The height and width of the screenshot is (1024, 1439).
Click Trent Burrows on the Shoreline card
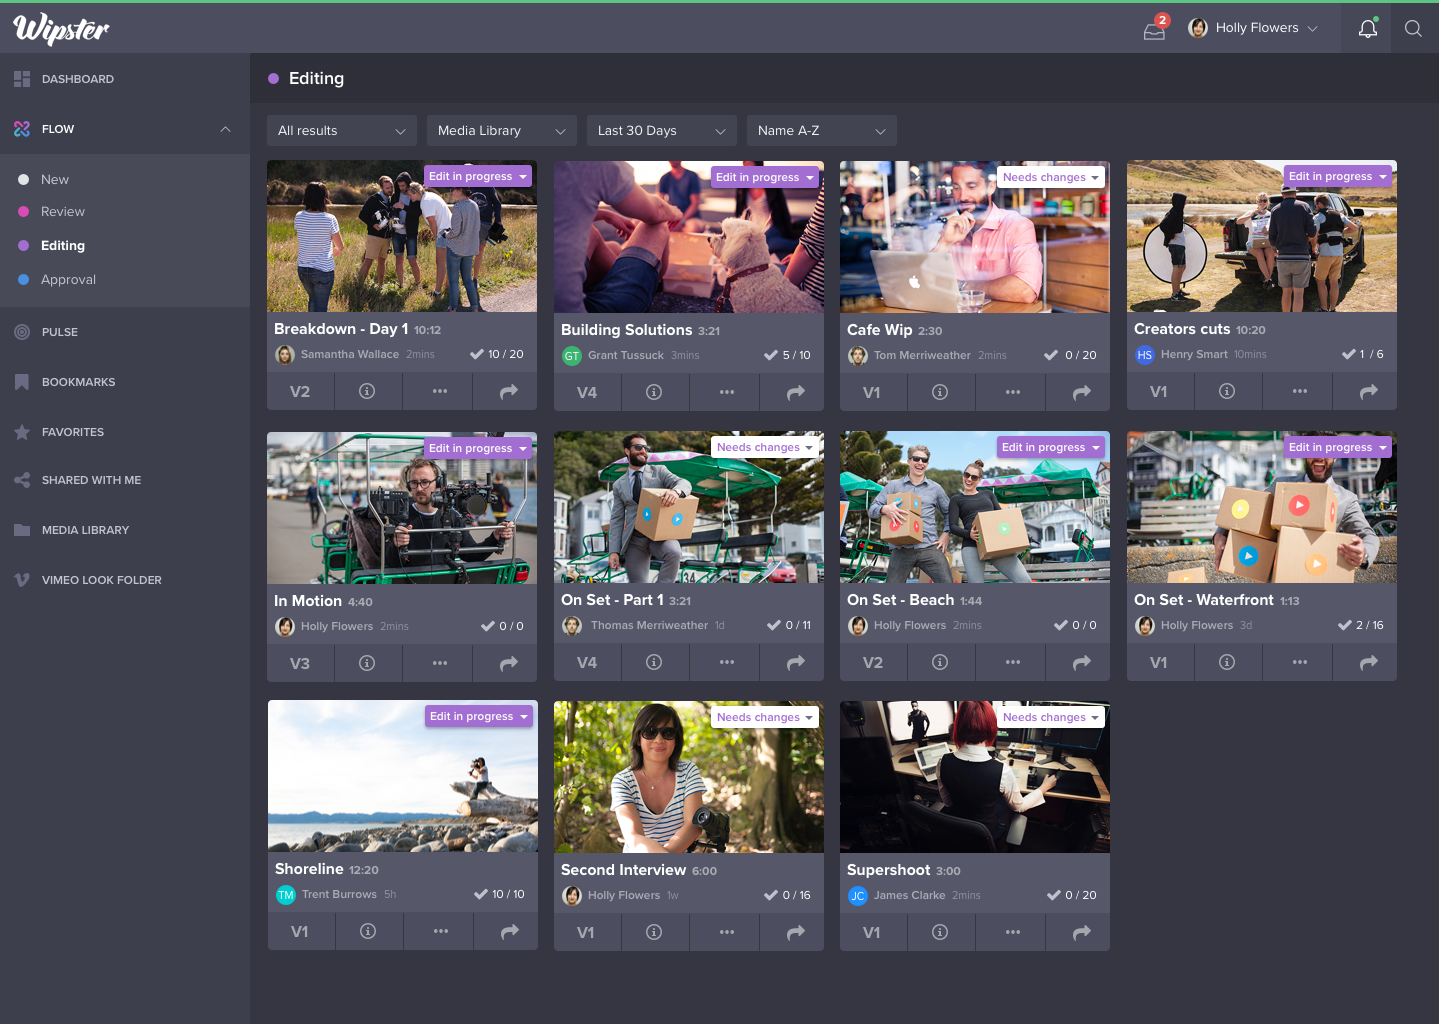[339, 894]
